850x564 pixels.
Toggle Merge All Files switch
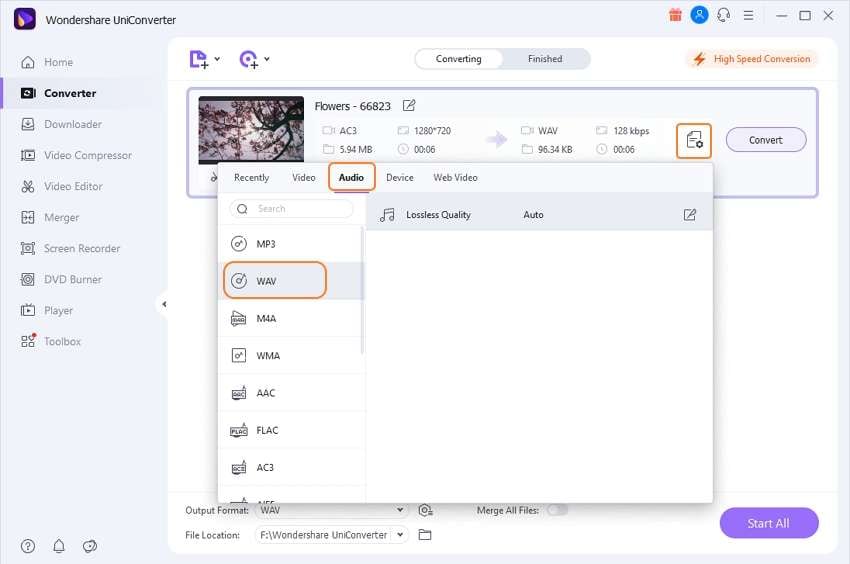tap(557, 510)
